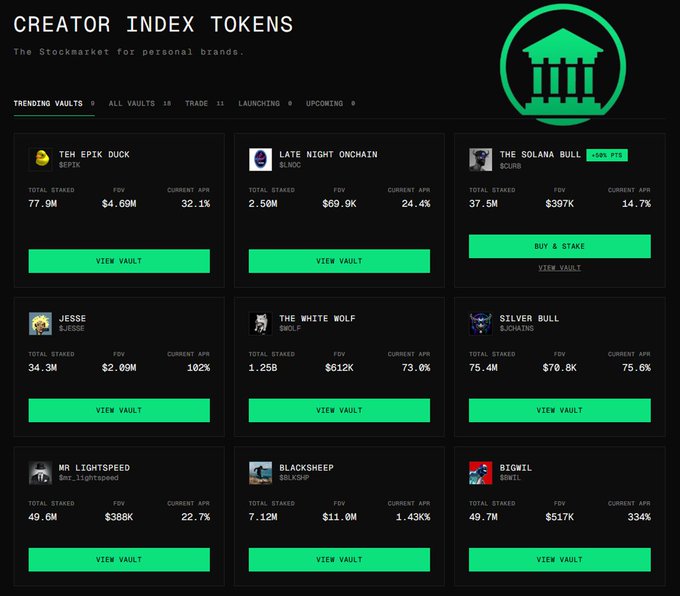The width and height of the screenshot is (680, 596).
Task: Click the $4.69M FDV value
Action: click(119, 203)
